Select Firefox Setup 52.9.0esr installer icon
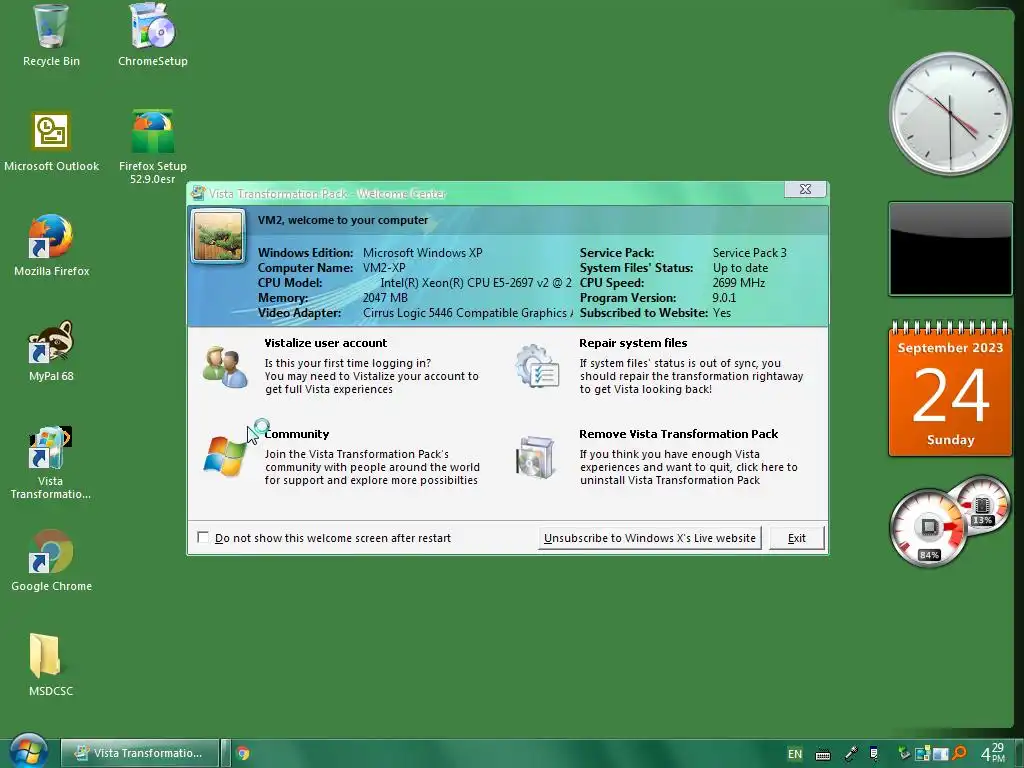This screenshot has height=768, width=1024. coord(152,131)
